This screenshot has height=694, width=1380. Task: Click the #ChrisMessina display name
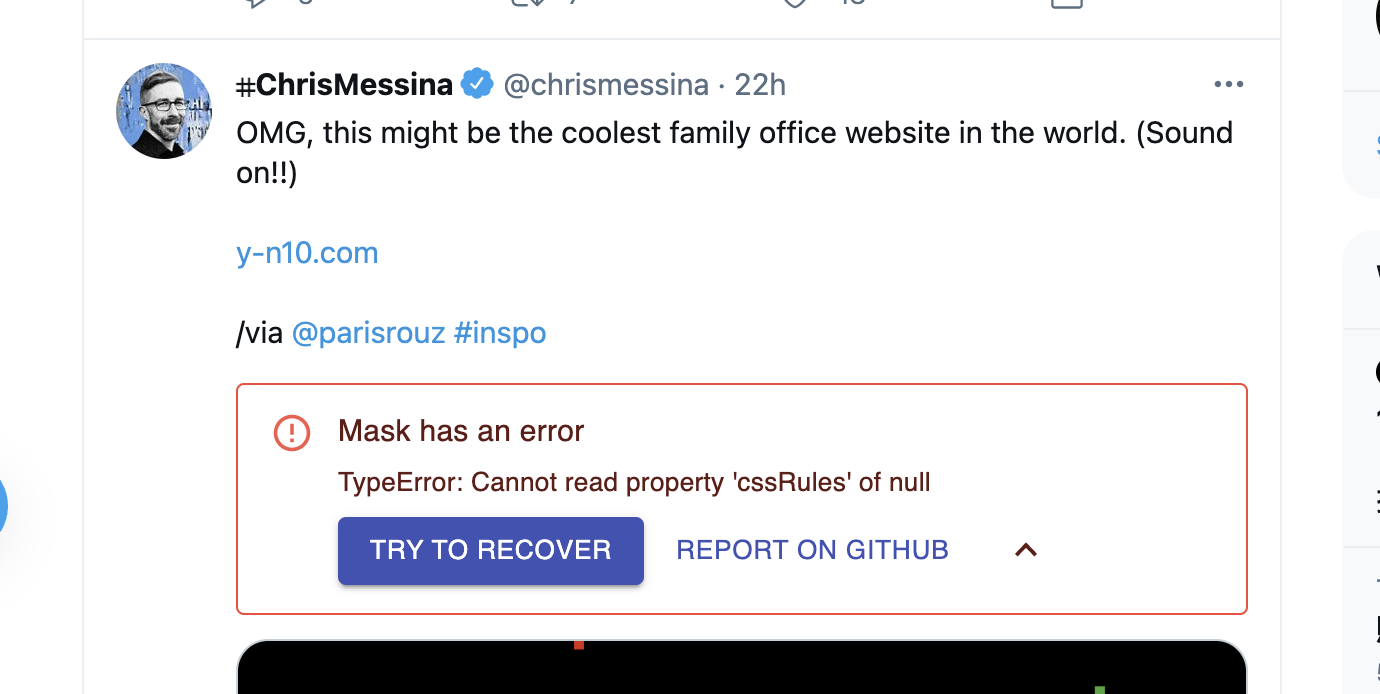(x=344, y=84)
